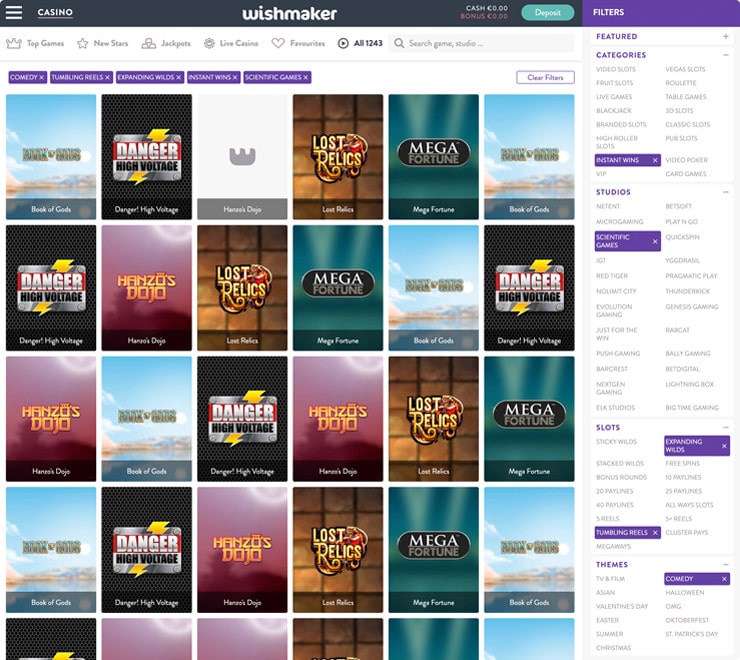740x660 pixels.
Task: Collapse the Categories filter section
Action: click(725, 55)
